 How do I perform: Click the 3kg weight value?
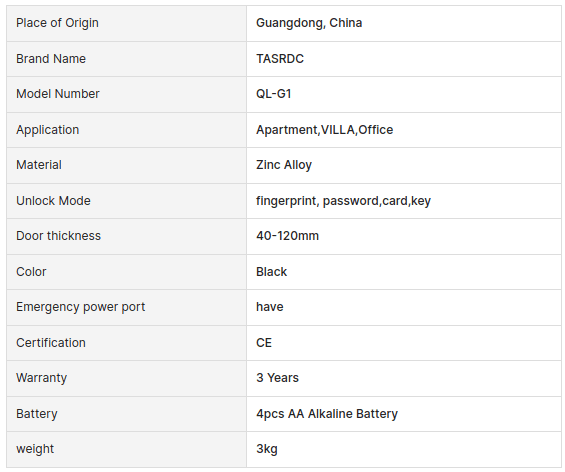267,449
